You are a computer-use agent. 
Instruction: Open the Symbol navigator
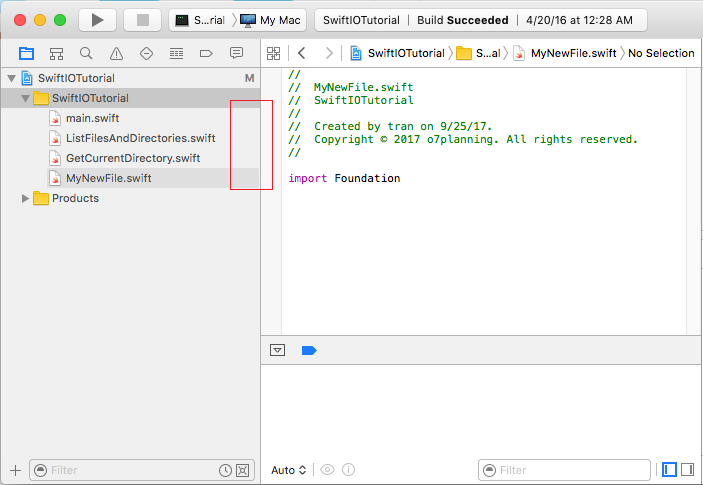(x=56, y=53)
